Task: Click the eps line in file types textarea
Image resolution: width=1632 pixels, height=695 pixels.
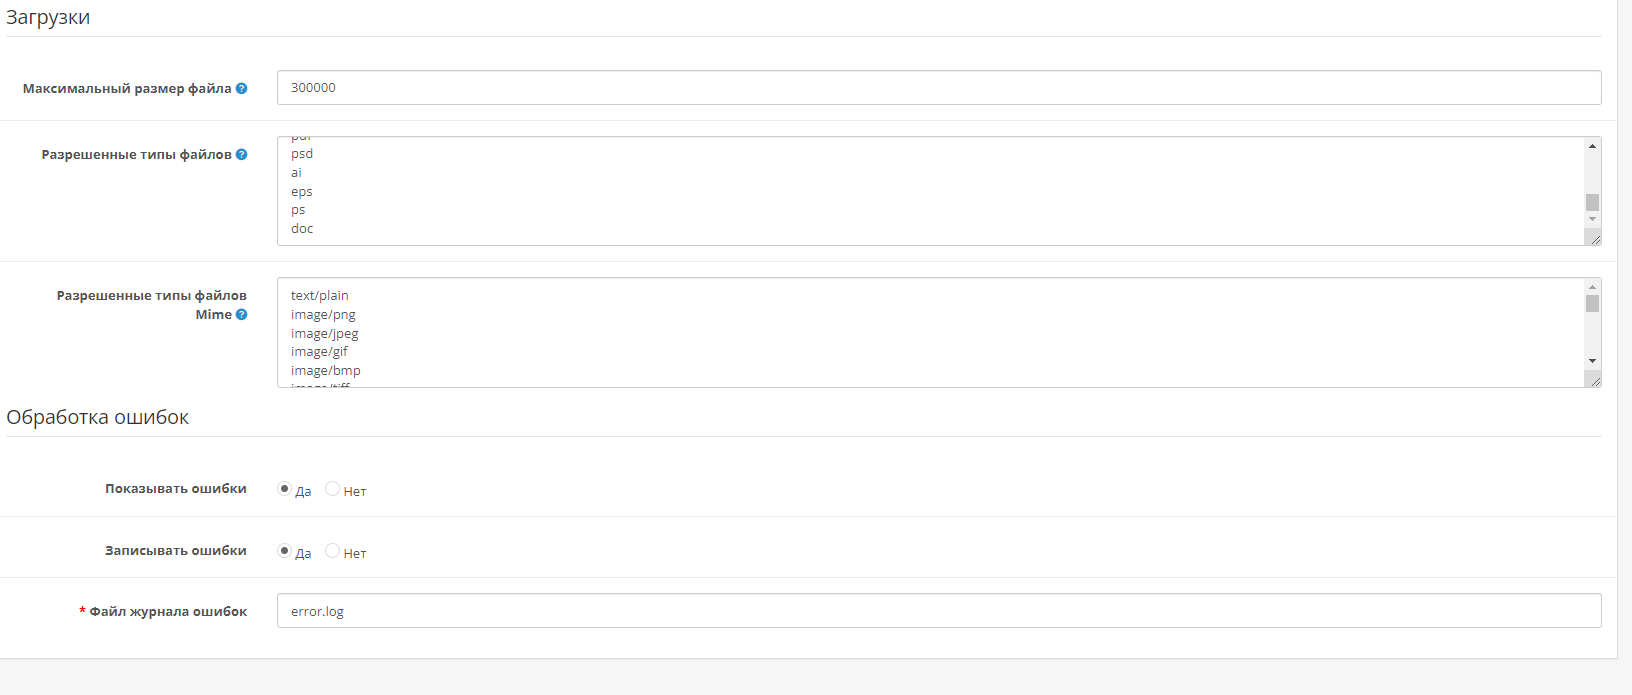Action: click(302, 191)
